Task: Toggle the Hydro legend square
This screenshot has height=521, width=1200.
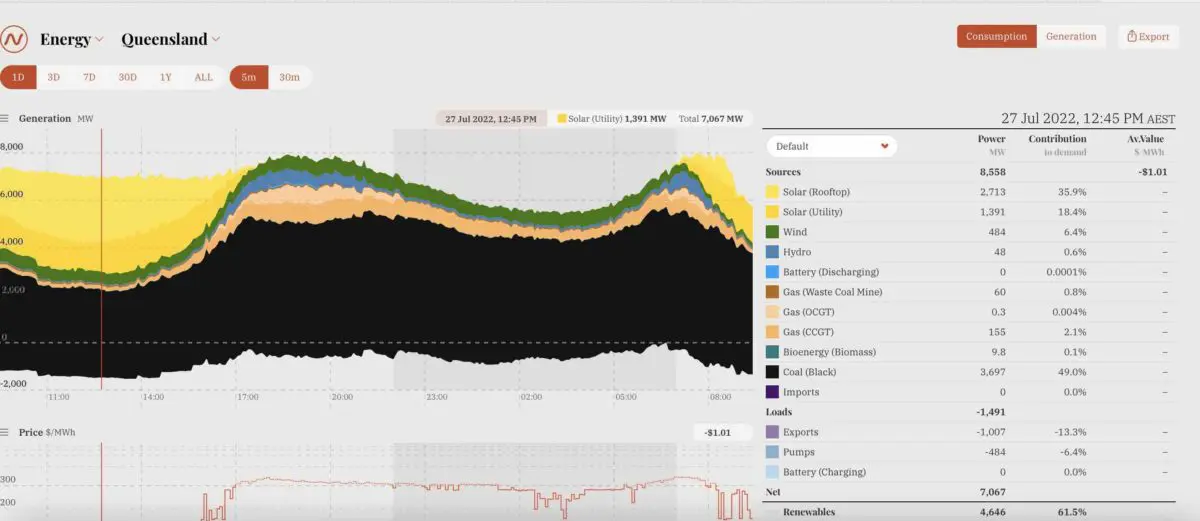Action: (772, 252)
